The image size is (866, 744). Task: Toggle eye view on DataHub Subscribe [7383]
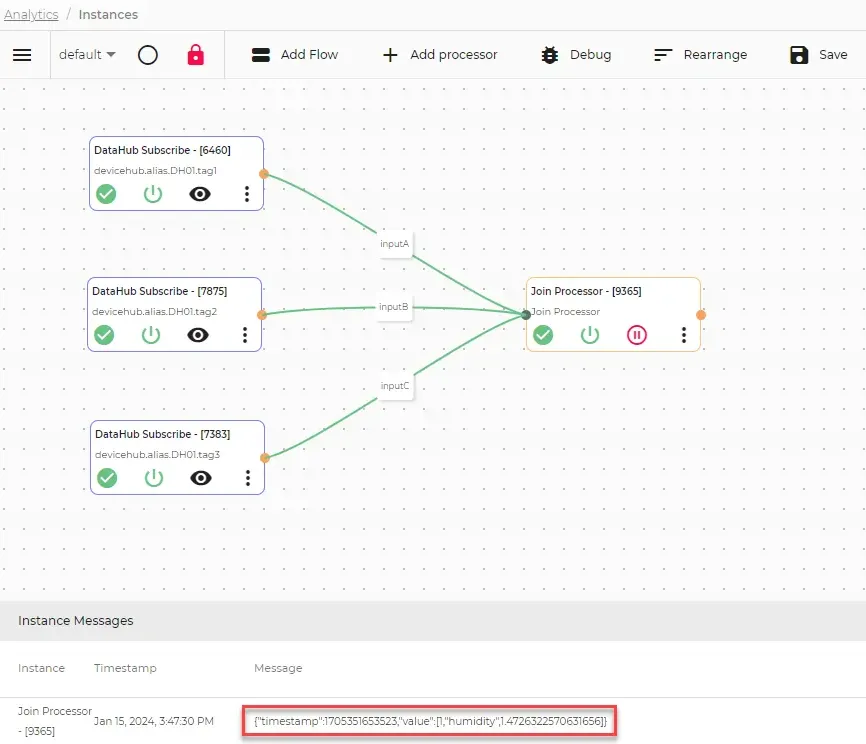(201, 478)
